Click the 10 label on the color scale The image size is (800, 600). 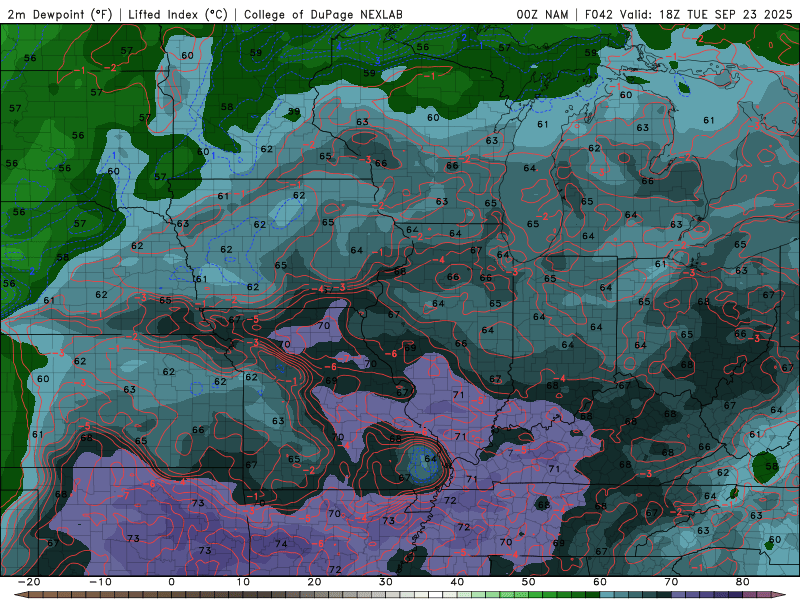(243, 582)
